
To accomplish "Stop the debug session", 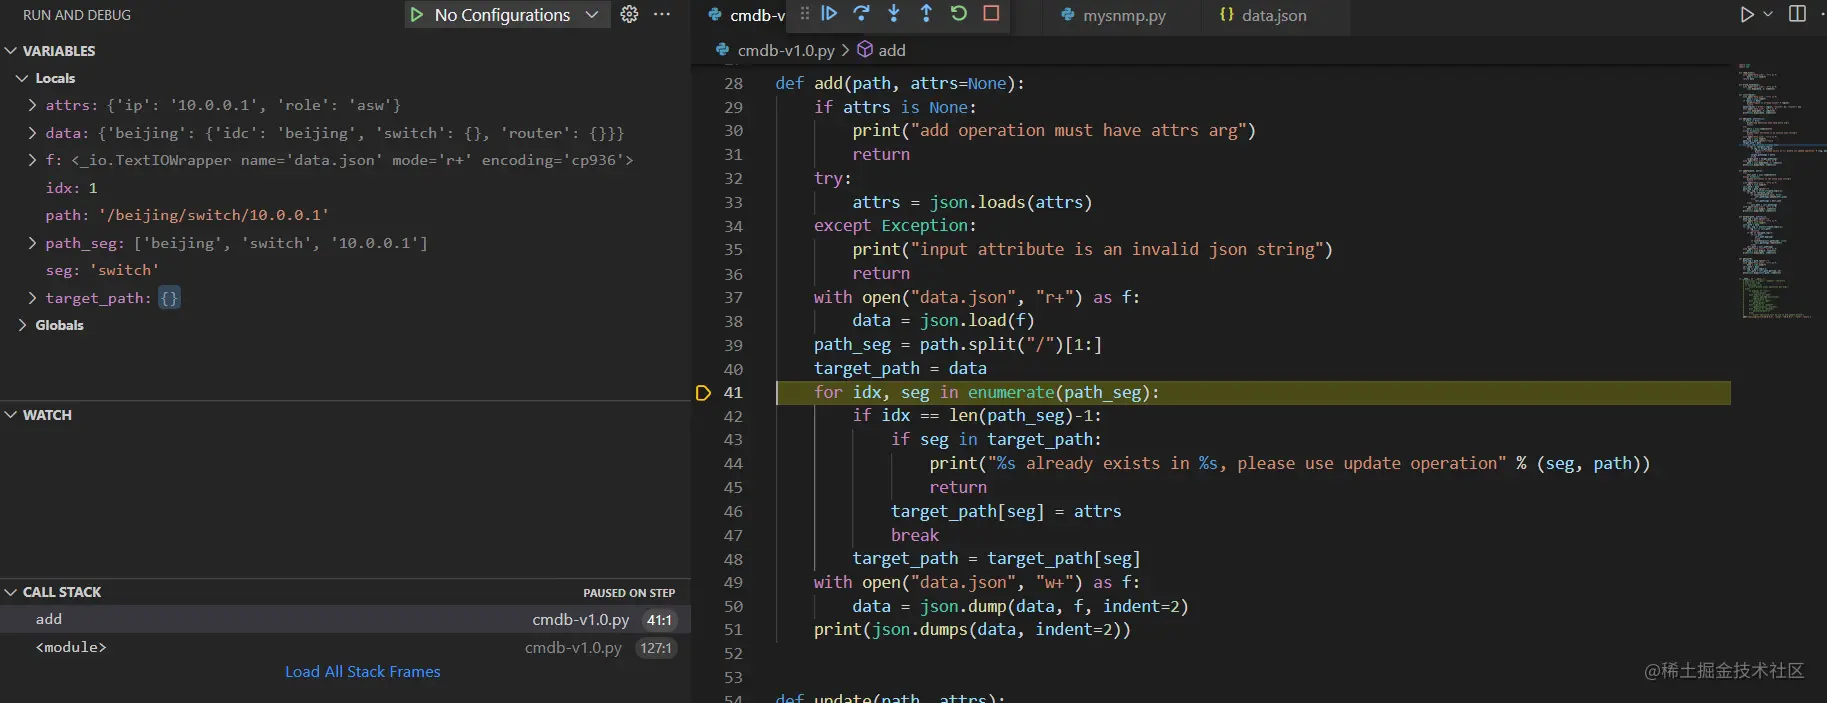I will point(991,13).
